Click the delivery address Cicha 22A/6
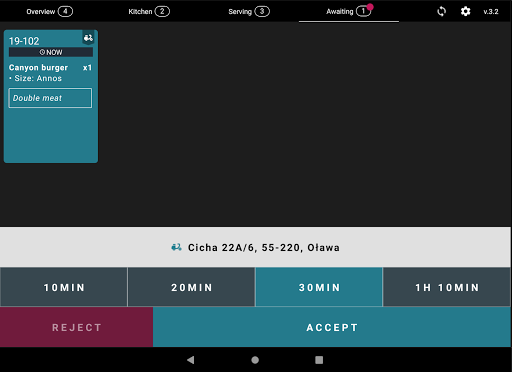 (x=264, y=247)
